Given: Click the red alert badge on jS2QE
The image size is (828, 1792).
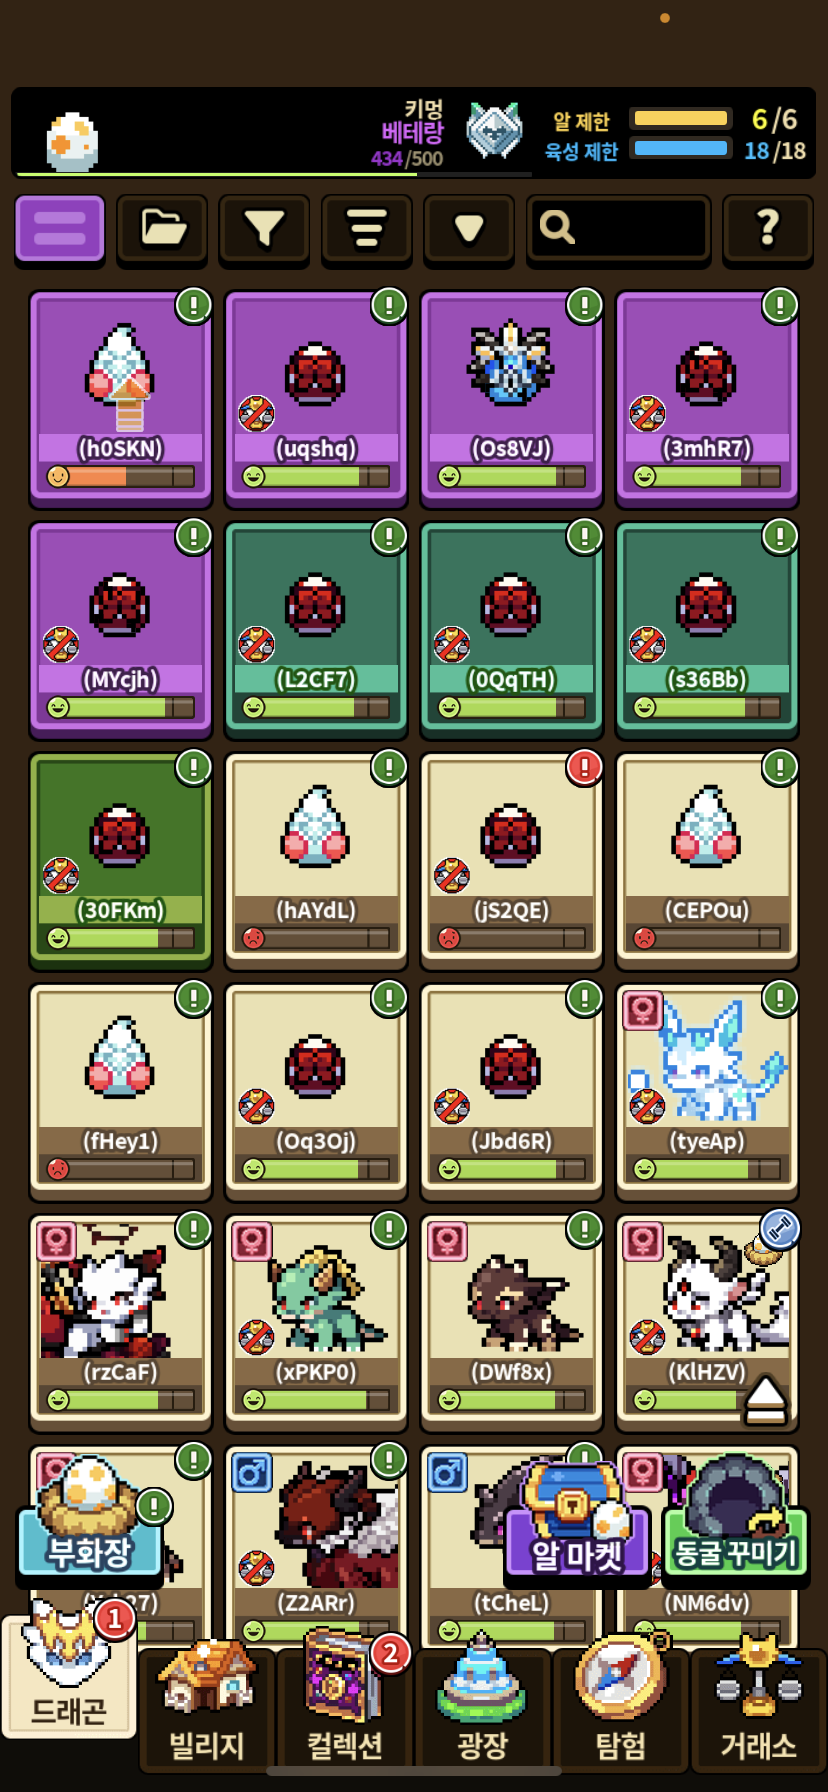Looking at the screenshot, I should [584, 767].
